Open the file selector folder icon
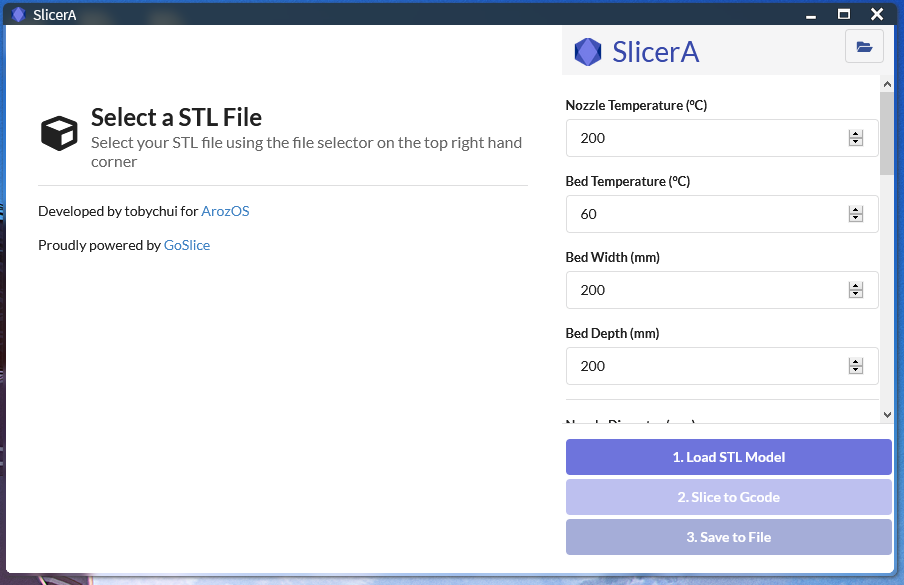The image size is (904, 585). [x=864, y=46]
